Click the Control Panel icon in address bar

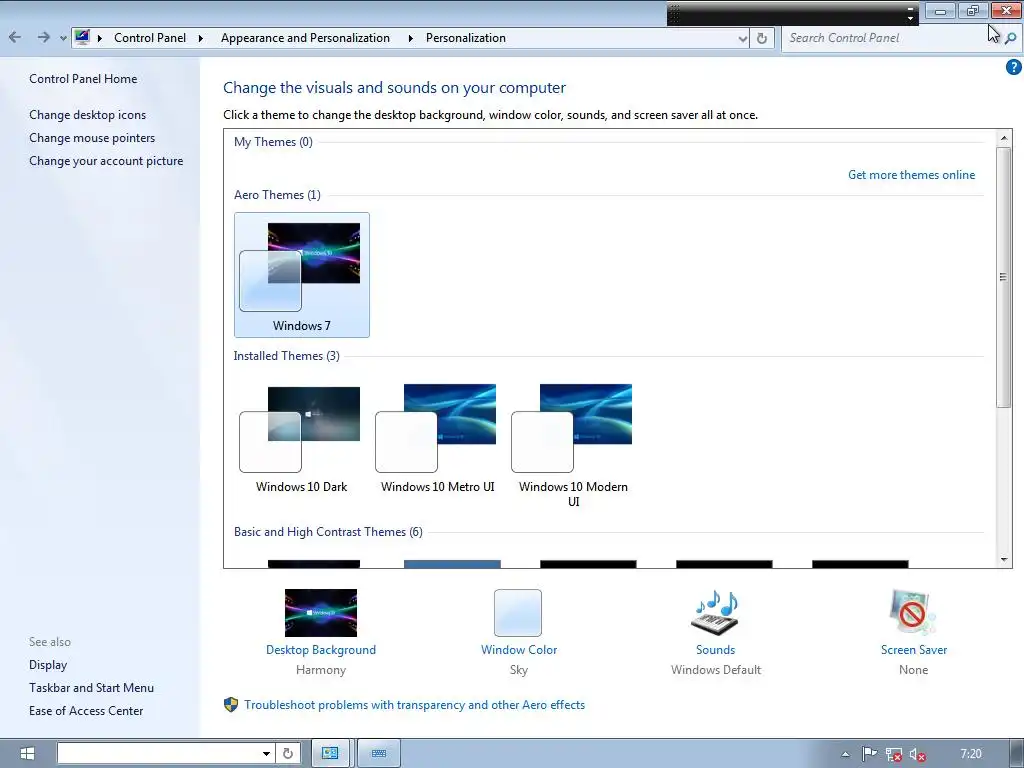pos(82,37)
